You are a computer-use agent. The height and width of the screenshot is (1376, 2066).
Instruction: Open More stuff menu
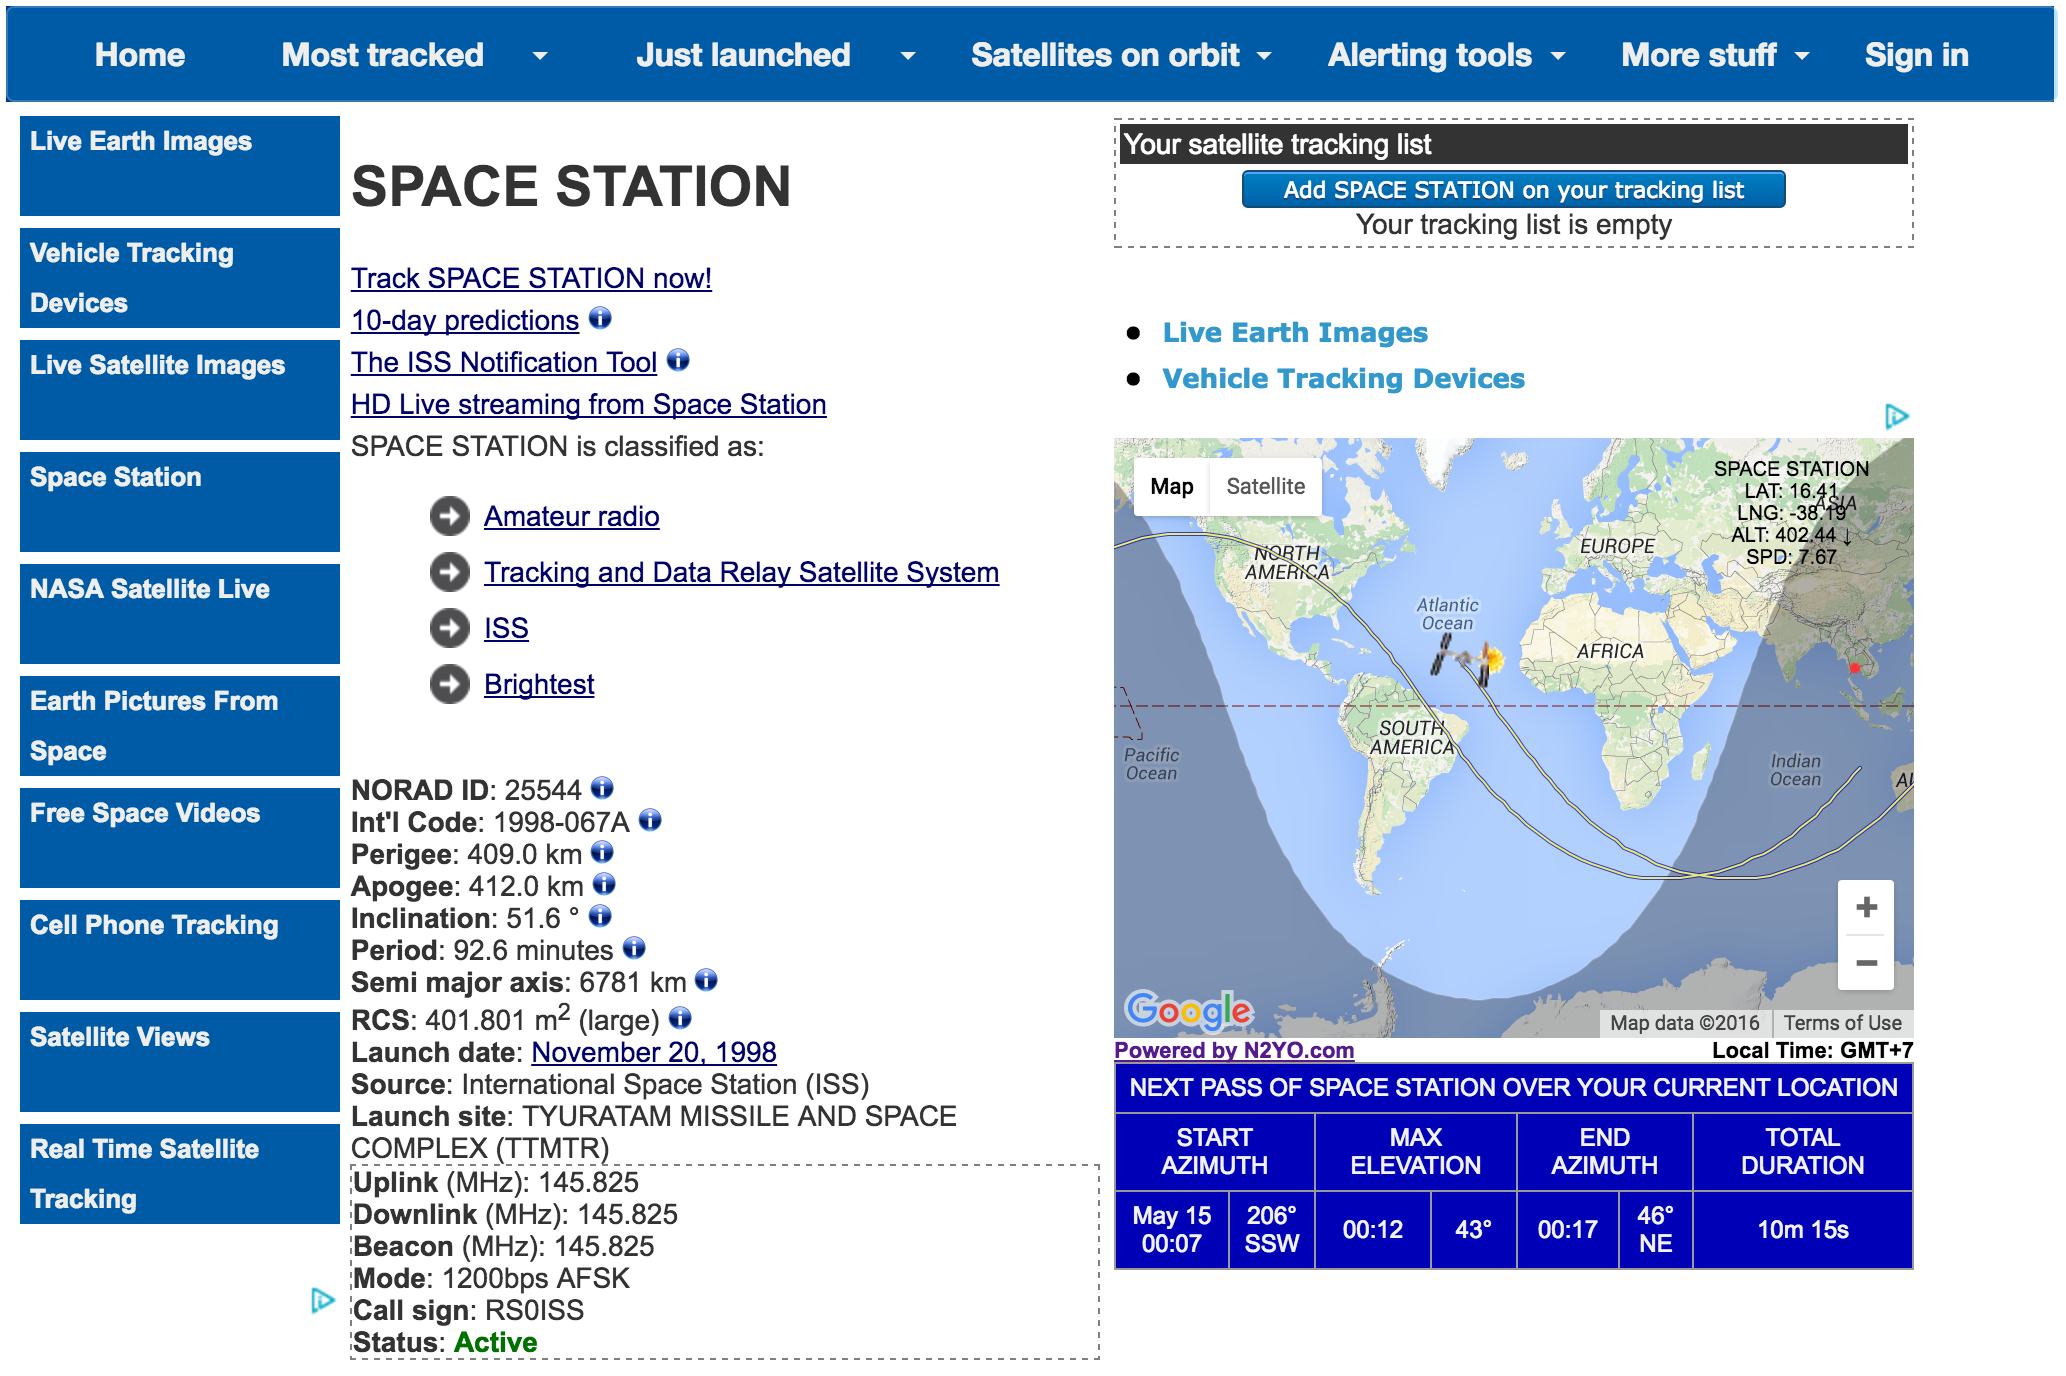click(x=1699, y=55)
